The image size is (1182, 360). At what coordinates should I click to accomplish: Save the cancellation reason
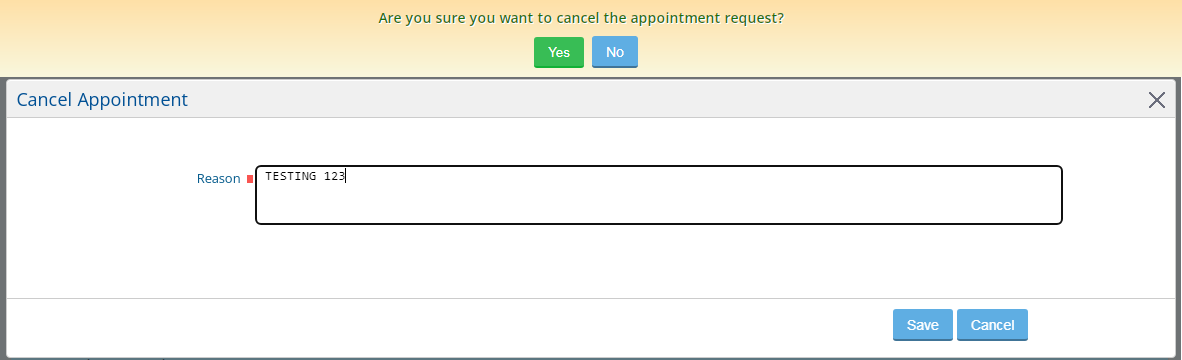923,325
